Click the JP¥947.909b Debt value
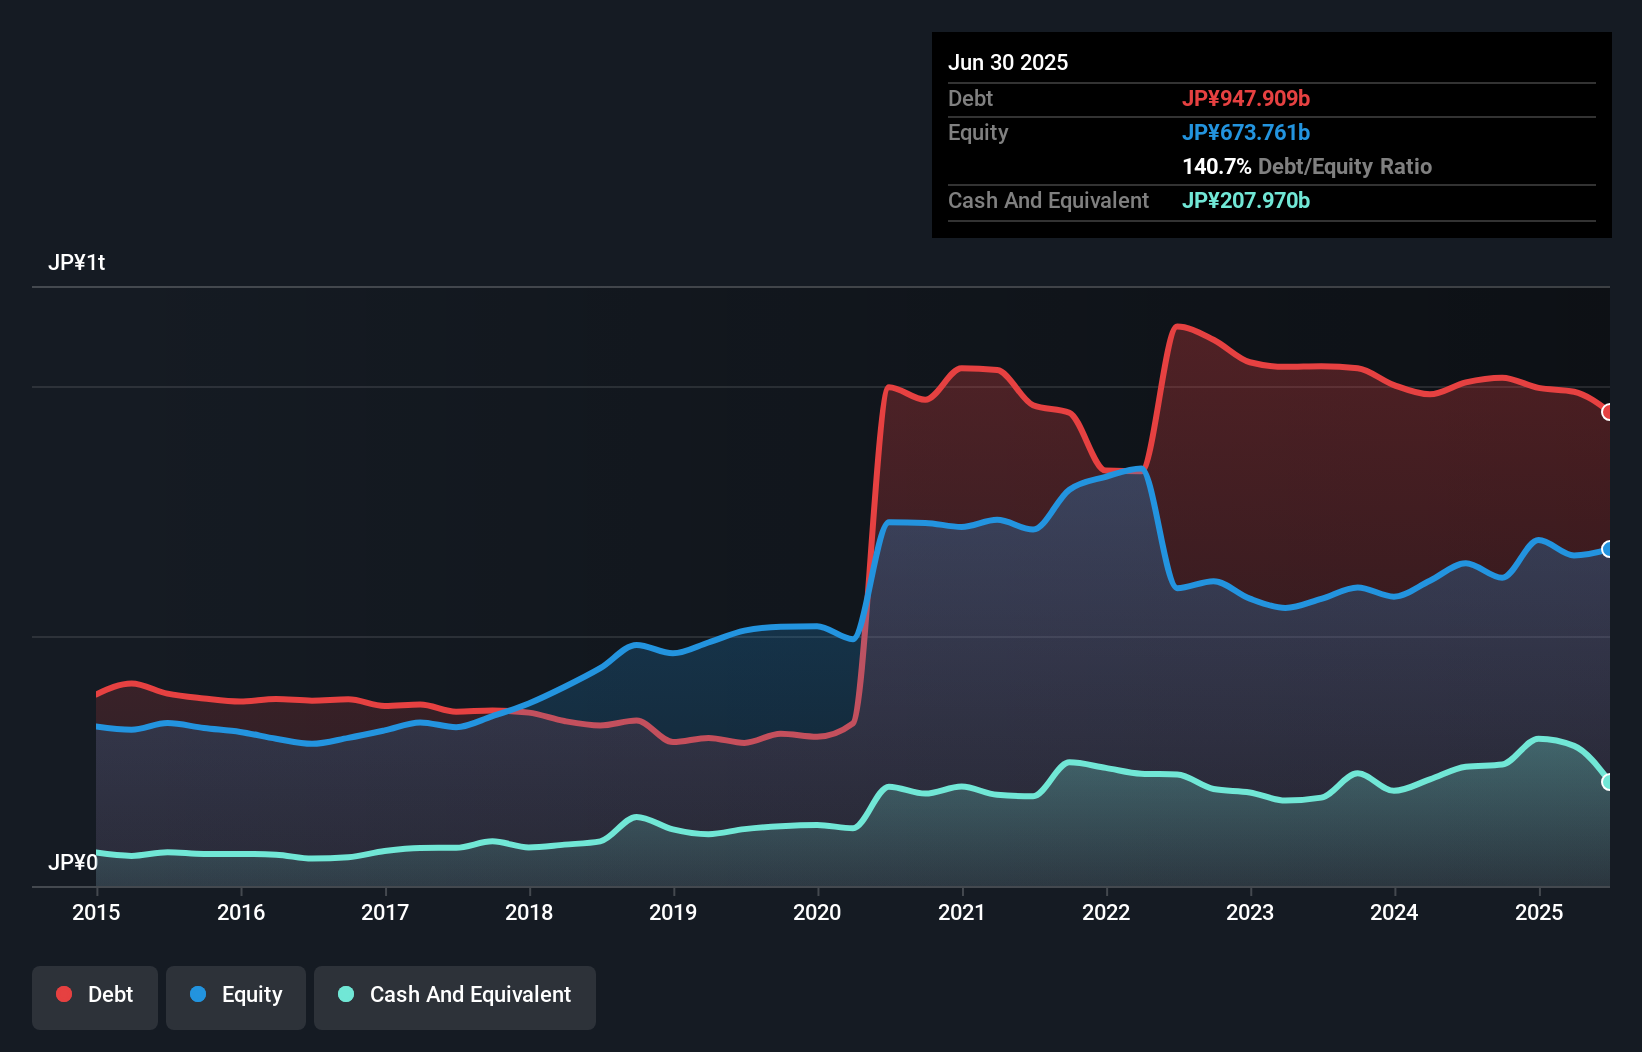 (1248, 98)
